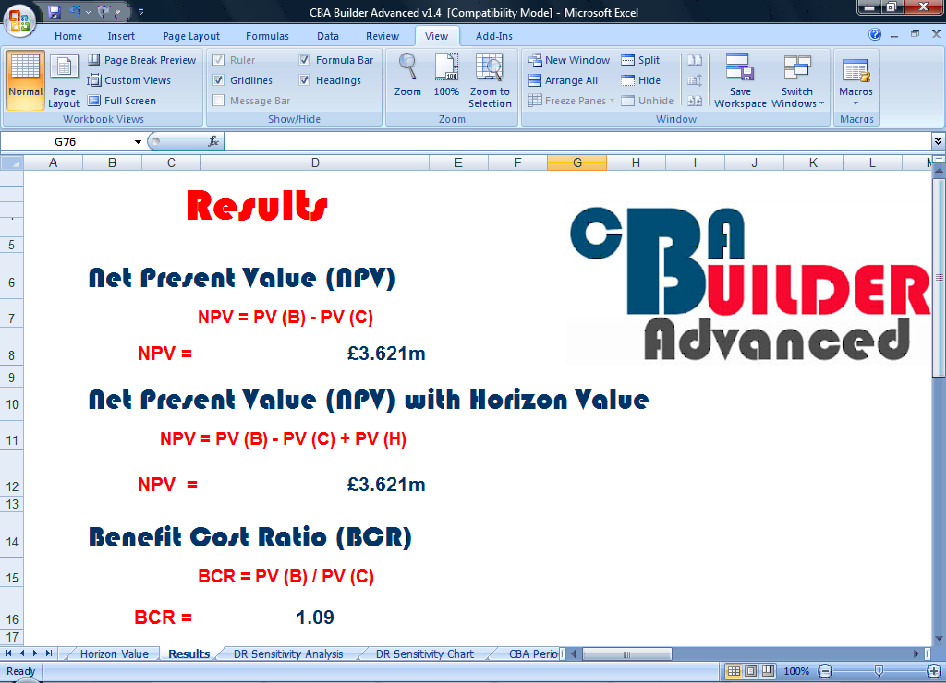Click the Office button logo
The width and height of the screenshot is (946, 683).
point(20,20)
